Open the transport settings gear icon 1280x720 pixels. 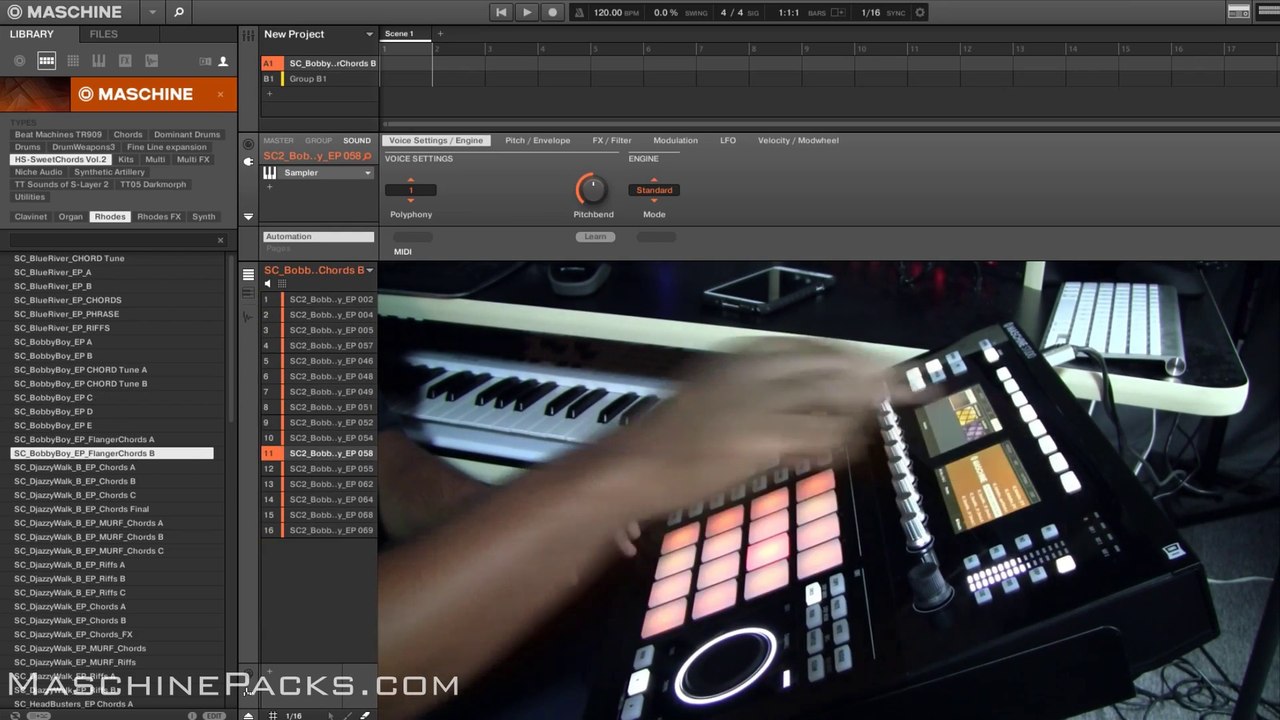pos(920,12)
